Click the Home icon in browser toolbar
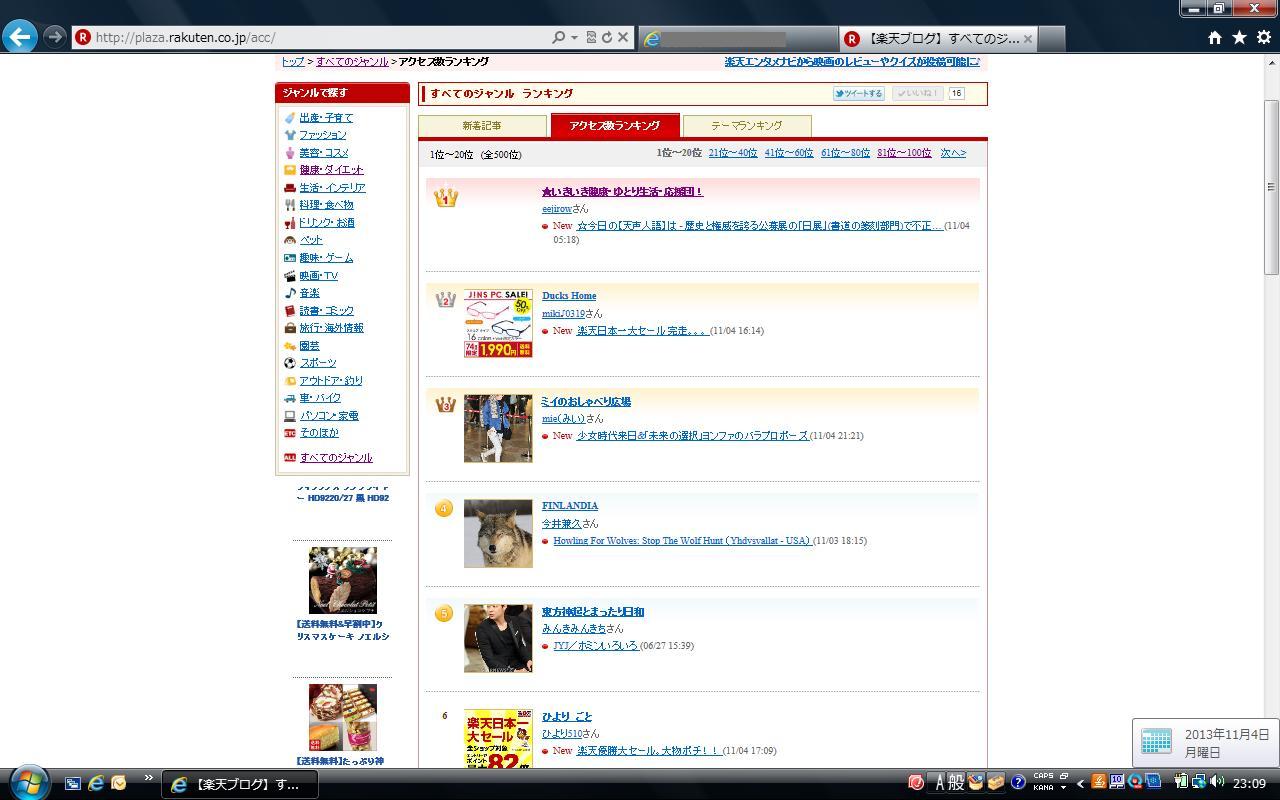Viewport: 1280px width, 800px height. coord(1214,37)
